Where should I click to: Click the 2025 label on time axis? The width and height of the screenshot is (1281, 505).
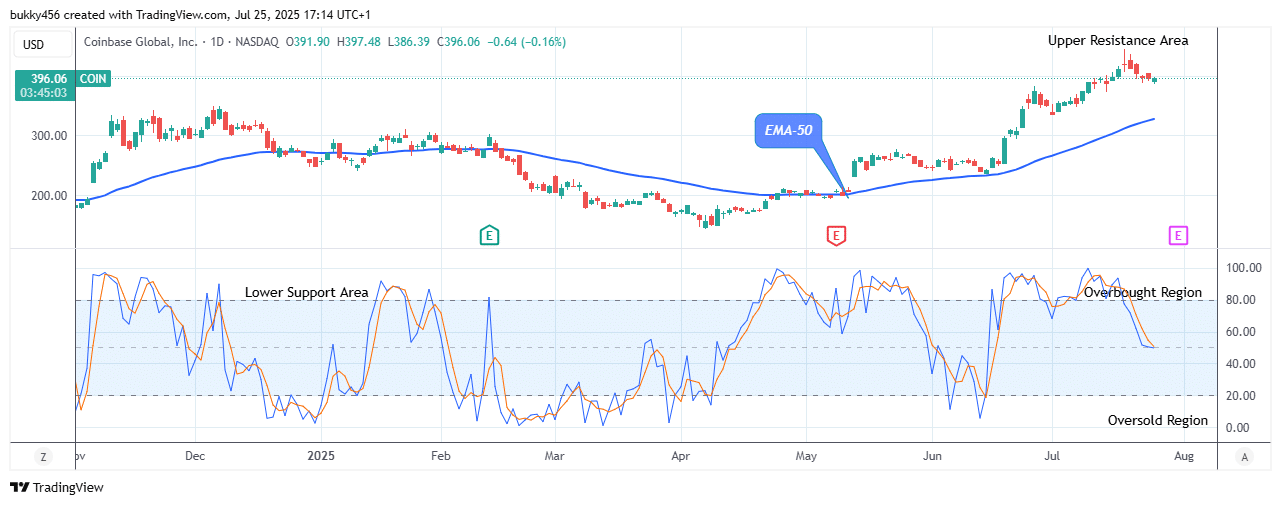point(321,456)
